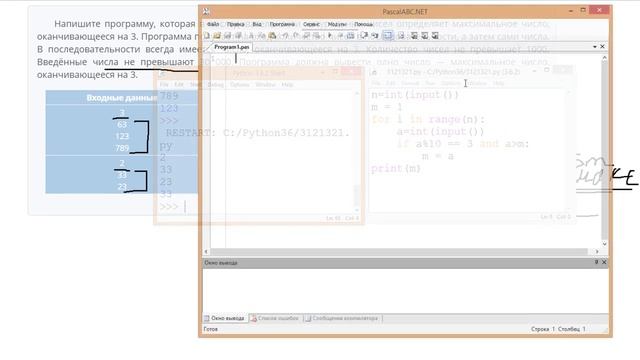Click the Copy toolbar icon

tap(261, 36)
